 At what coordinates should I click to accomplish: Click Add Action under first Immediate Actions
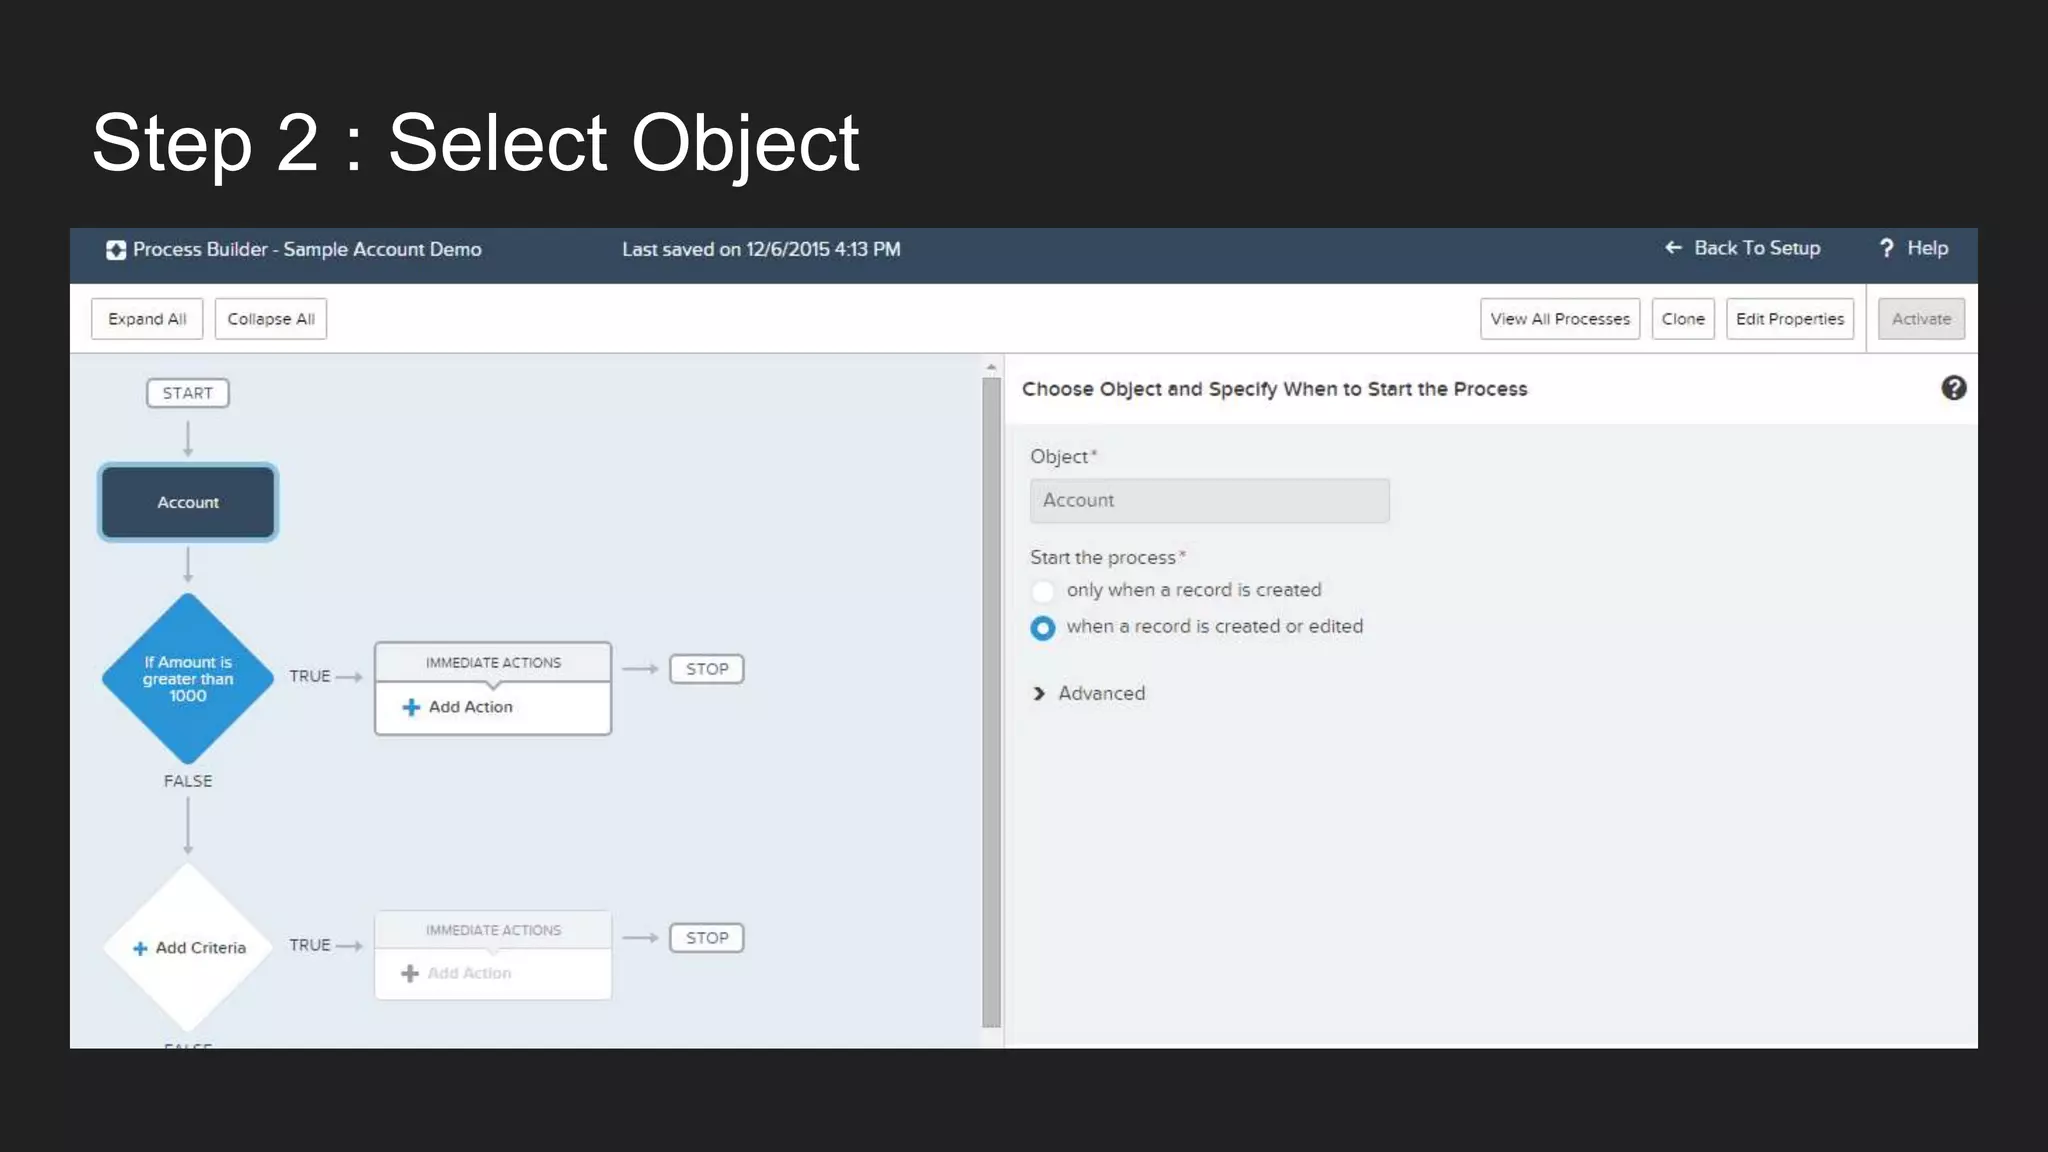point(470,707)
